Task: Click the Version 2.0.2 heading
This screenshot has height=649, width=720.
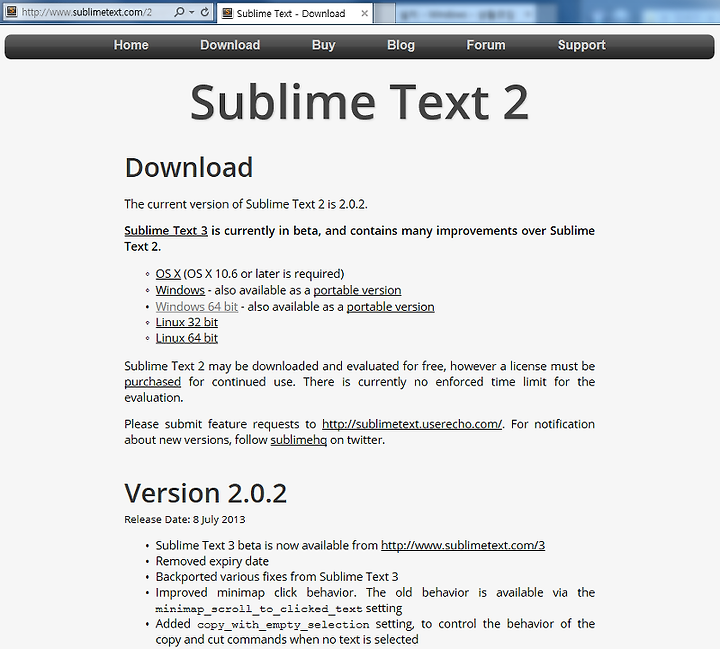Action: click(x=205, y=493)
